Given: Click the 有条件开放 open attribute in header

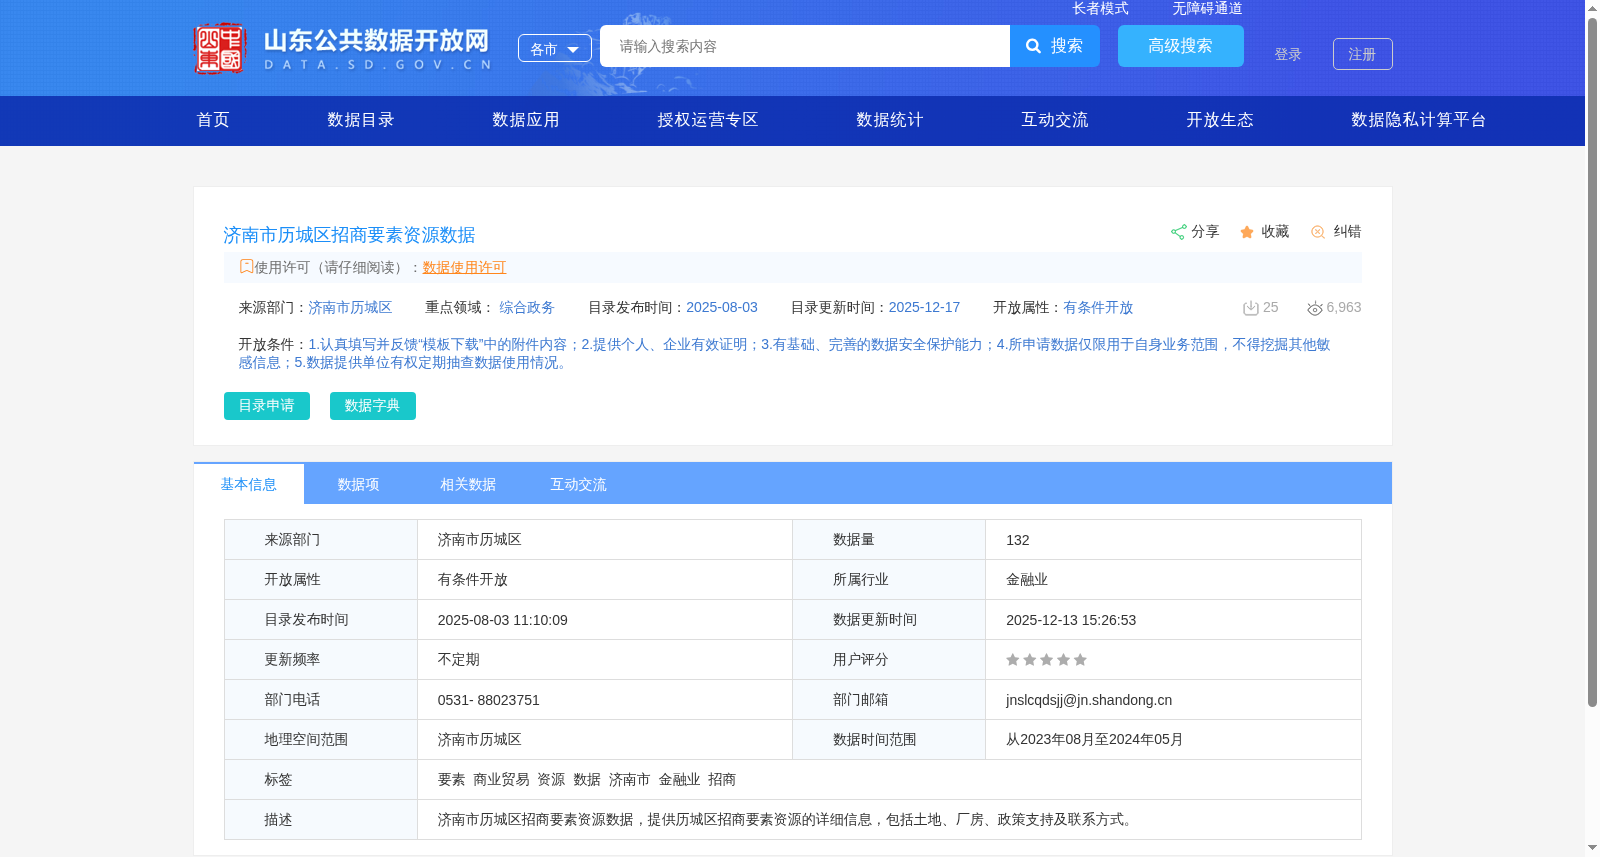Looking at the screenshot, I should tap(1098, 308).
